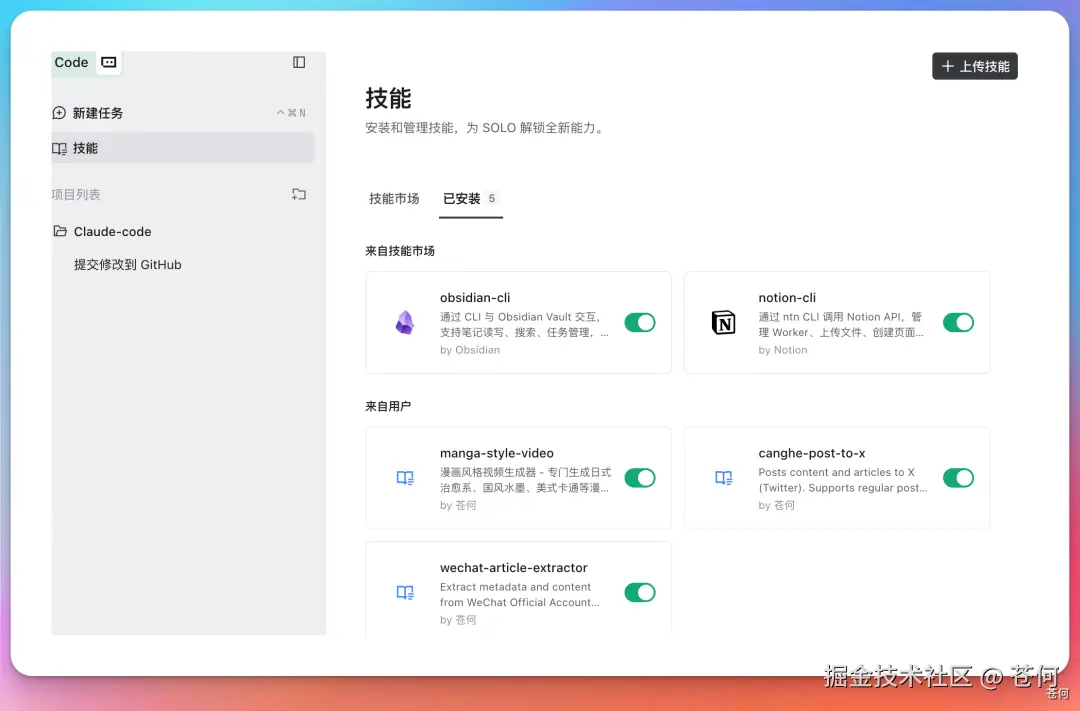This screenshot has height=711, width=1080.
Task: Expand the Claude-code project folder
Action: (x=112, y=231)
